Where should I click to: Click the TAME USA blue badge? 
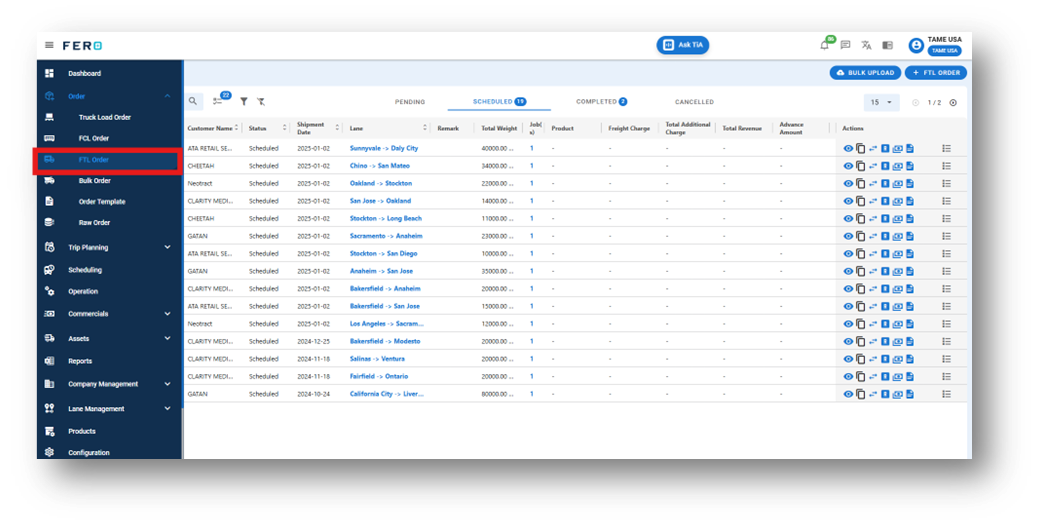click(944, 50)
